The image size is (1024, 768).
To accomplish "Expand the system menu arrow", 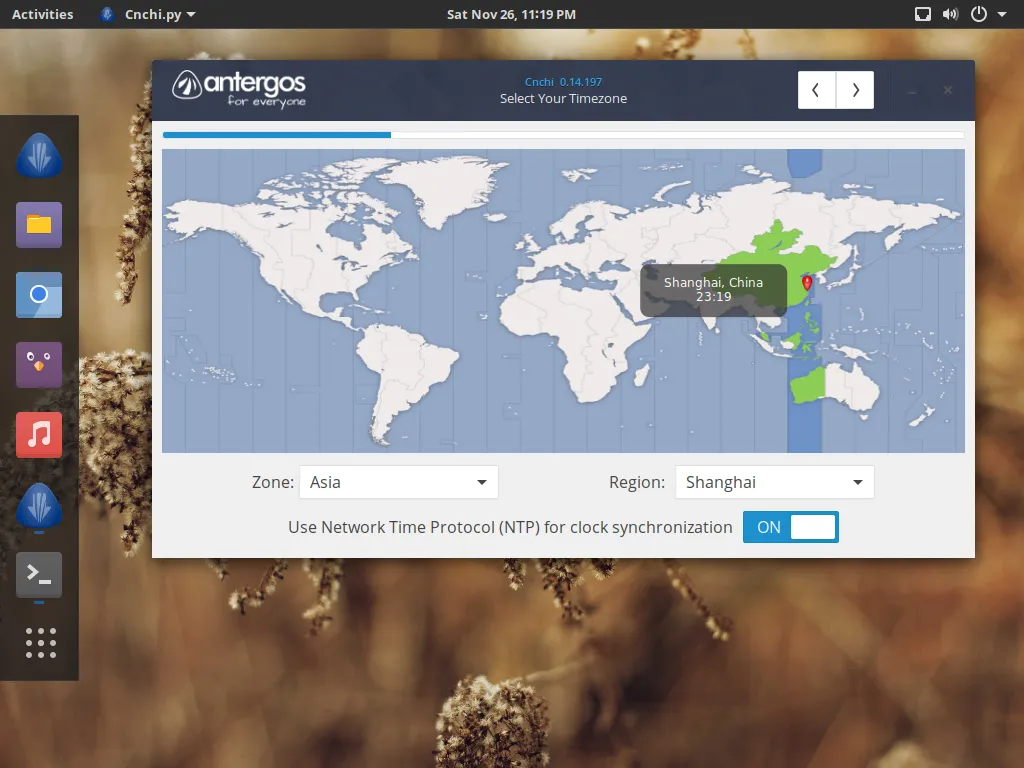I will click(1002, 14).
